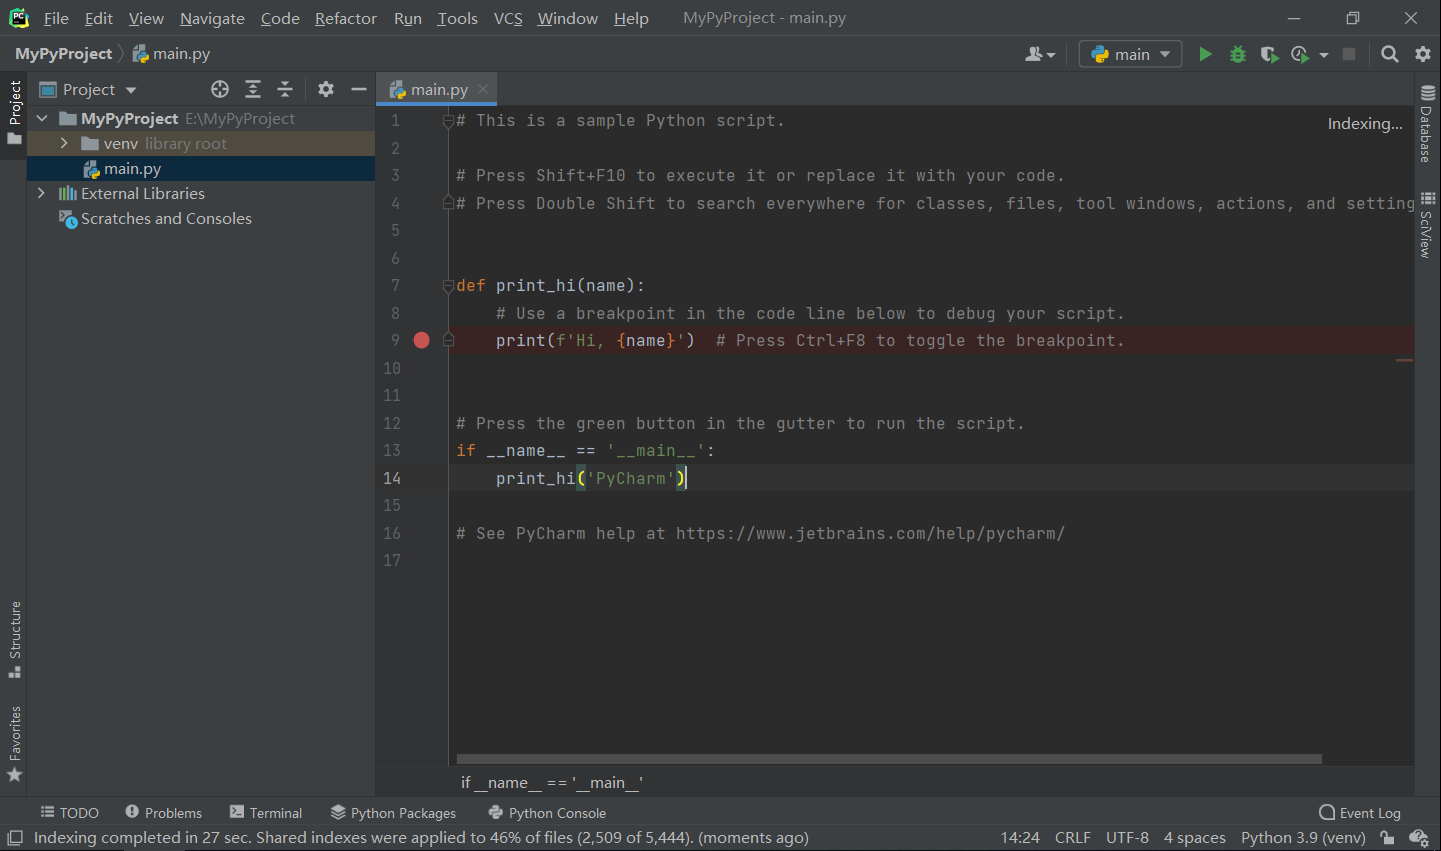Open Project panel options gear icon
1441x851 pixels.
click(326, 89)
